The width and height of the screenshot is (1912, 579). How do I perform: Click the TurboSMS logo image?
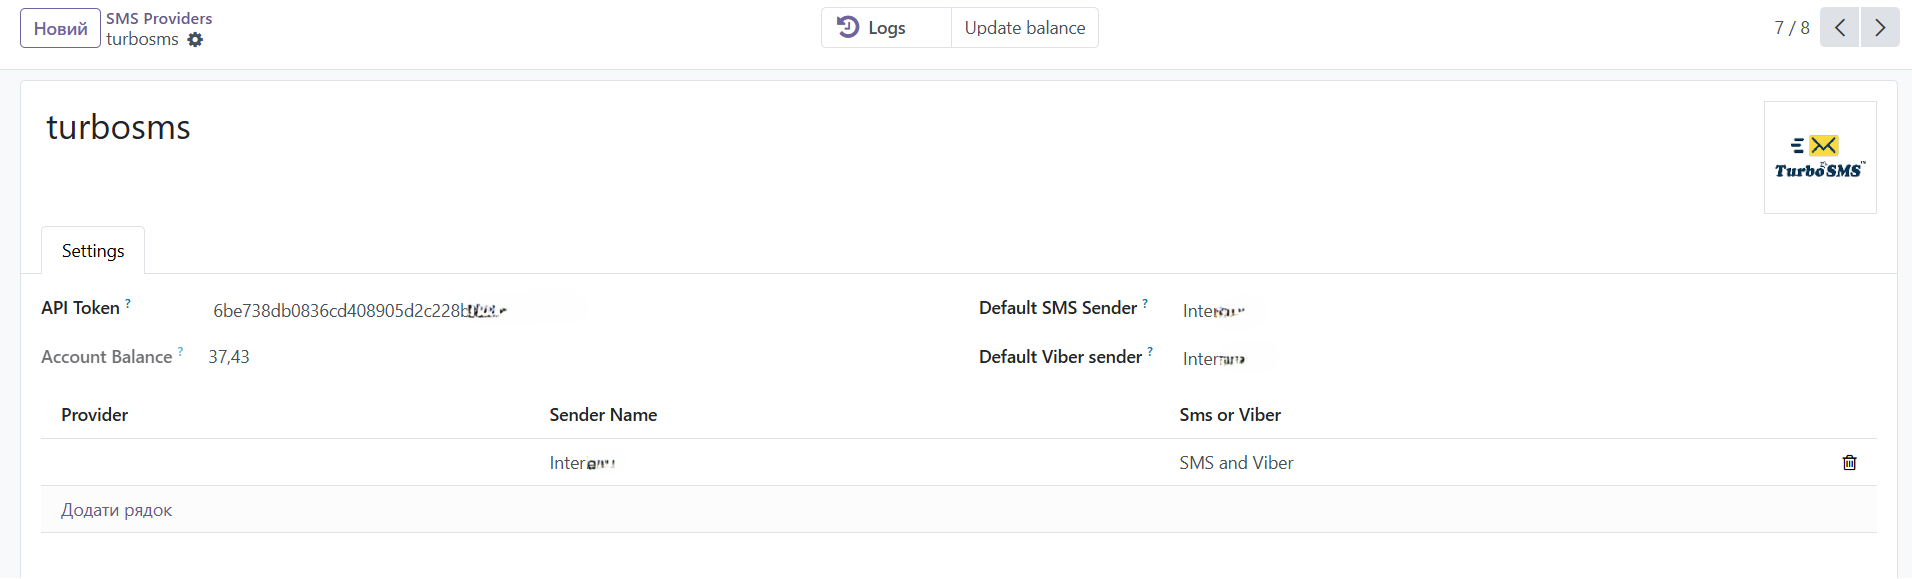(x=1819, y=157)
